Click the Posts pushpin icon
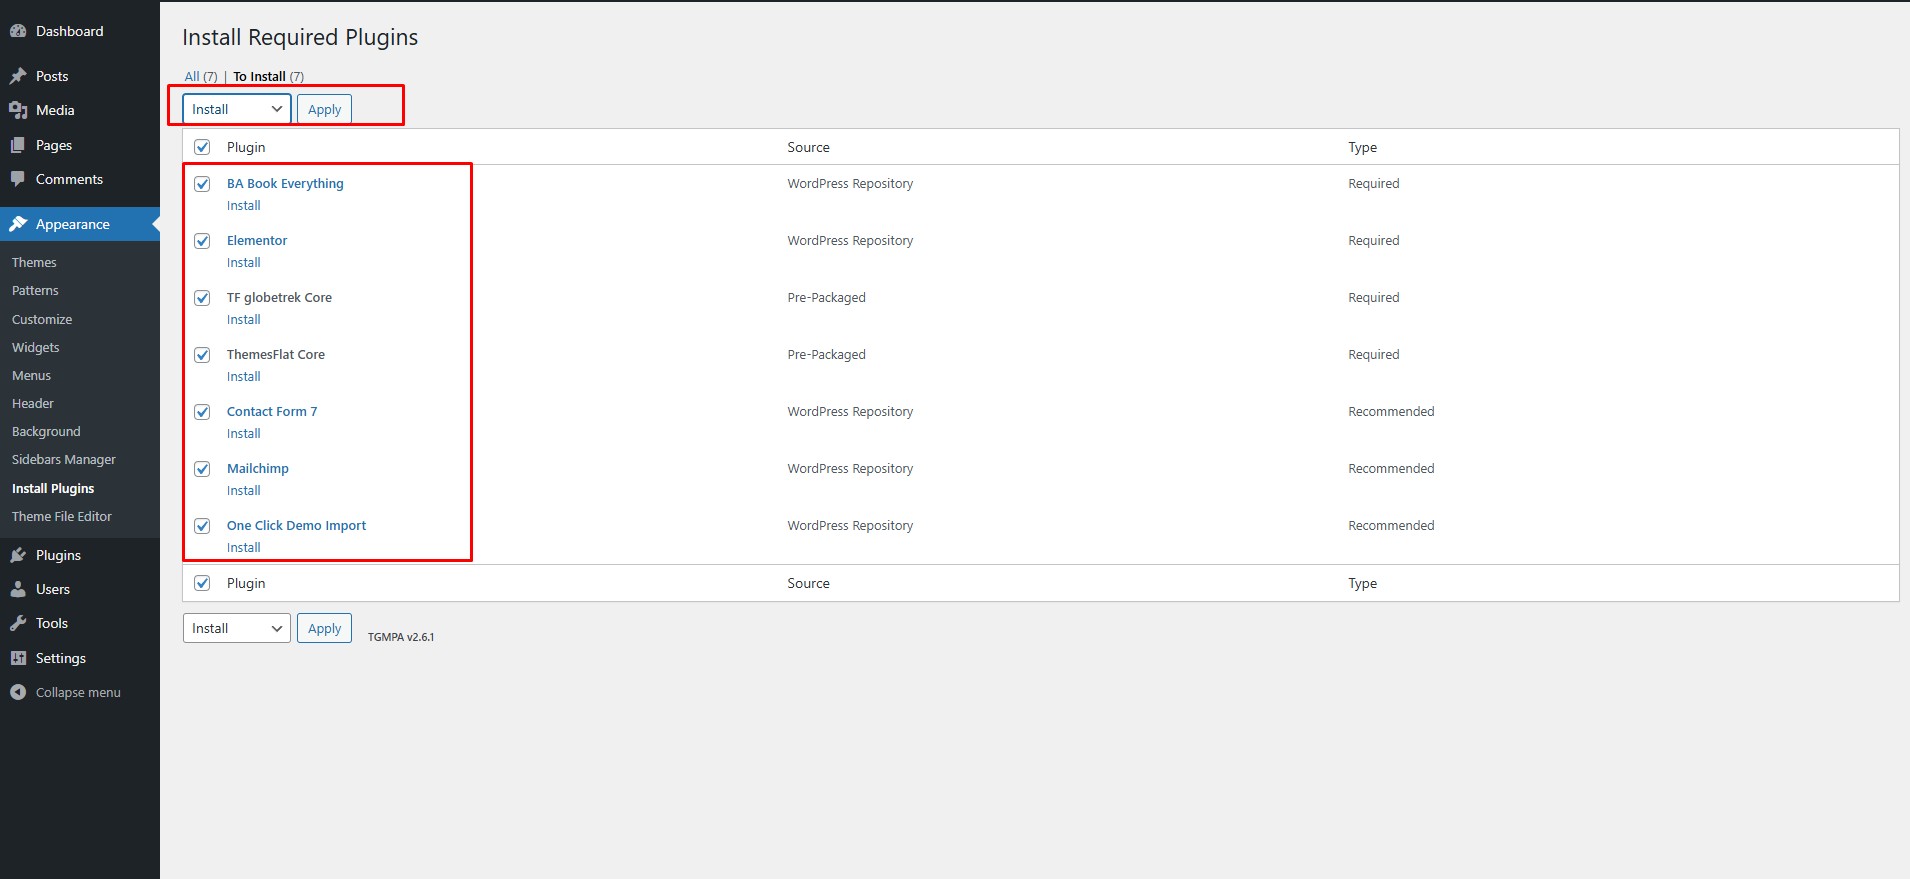Viewport: 1910px width, 879px height. (18, 76)
